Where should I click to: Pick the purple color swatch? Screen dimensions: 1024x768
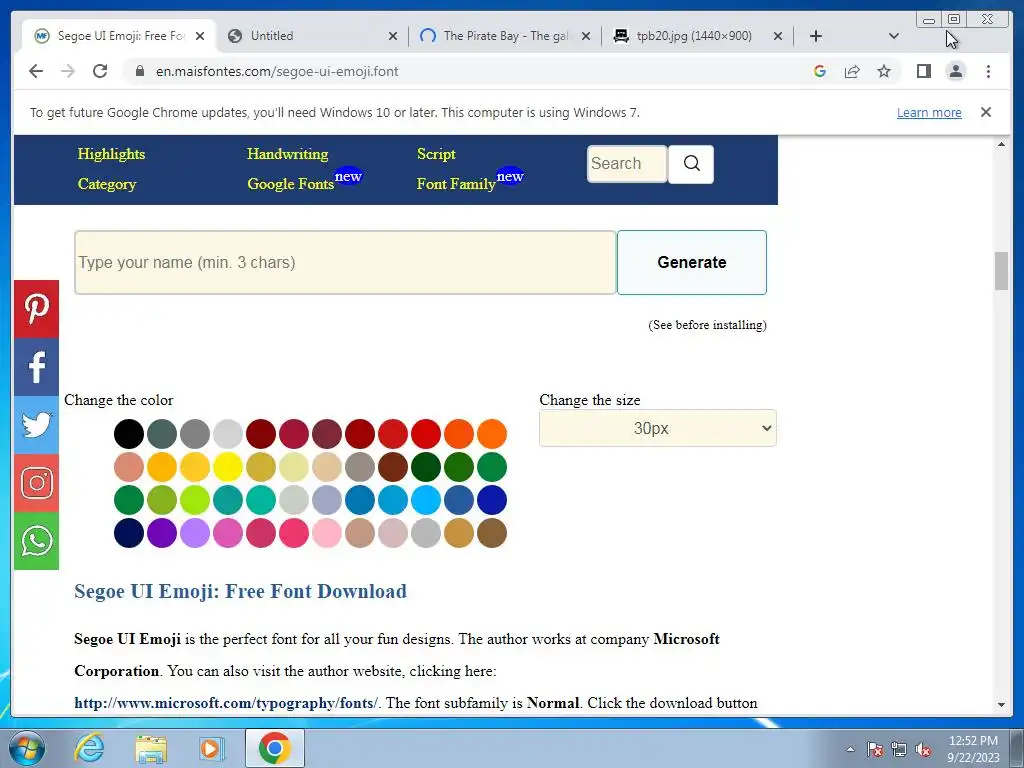click(x=162, y=533)
